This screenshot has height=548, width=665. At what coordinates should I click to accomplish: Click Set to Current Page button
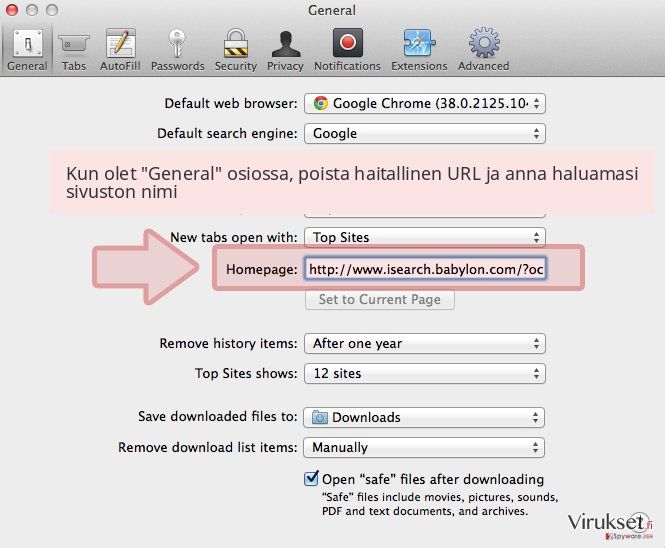tap(380, 299)
